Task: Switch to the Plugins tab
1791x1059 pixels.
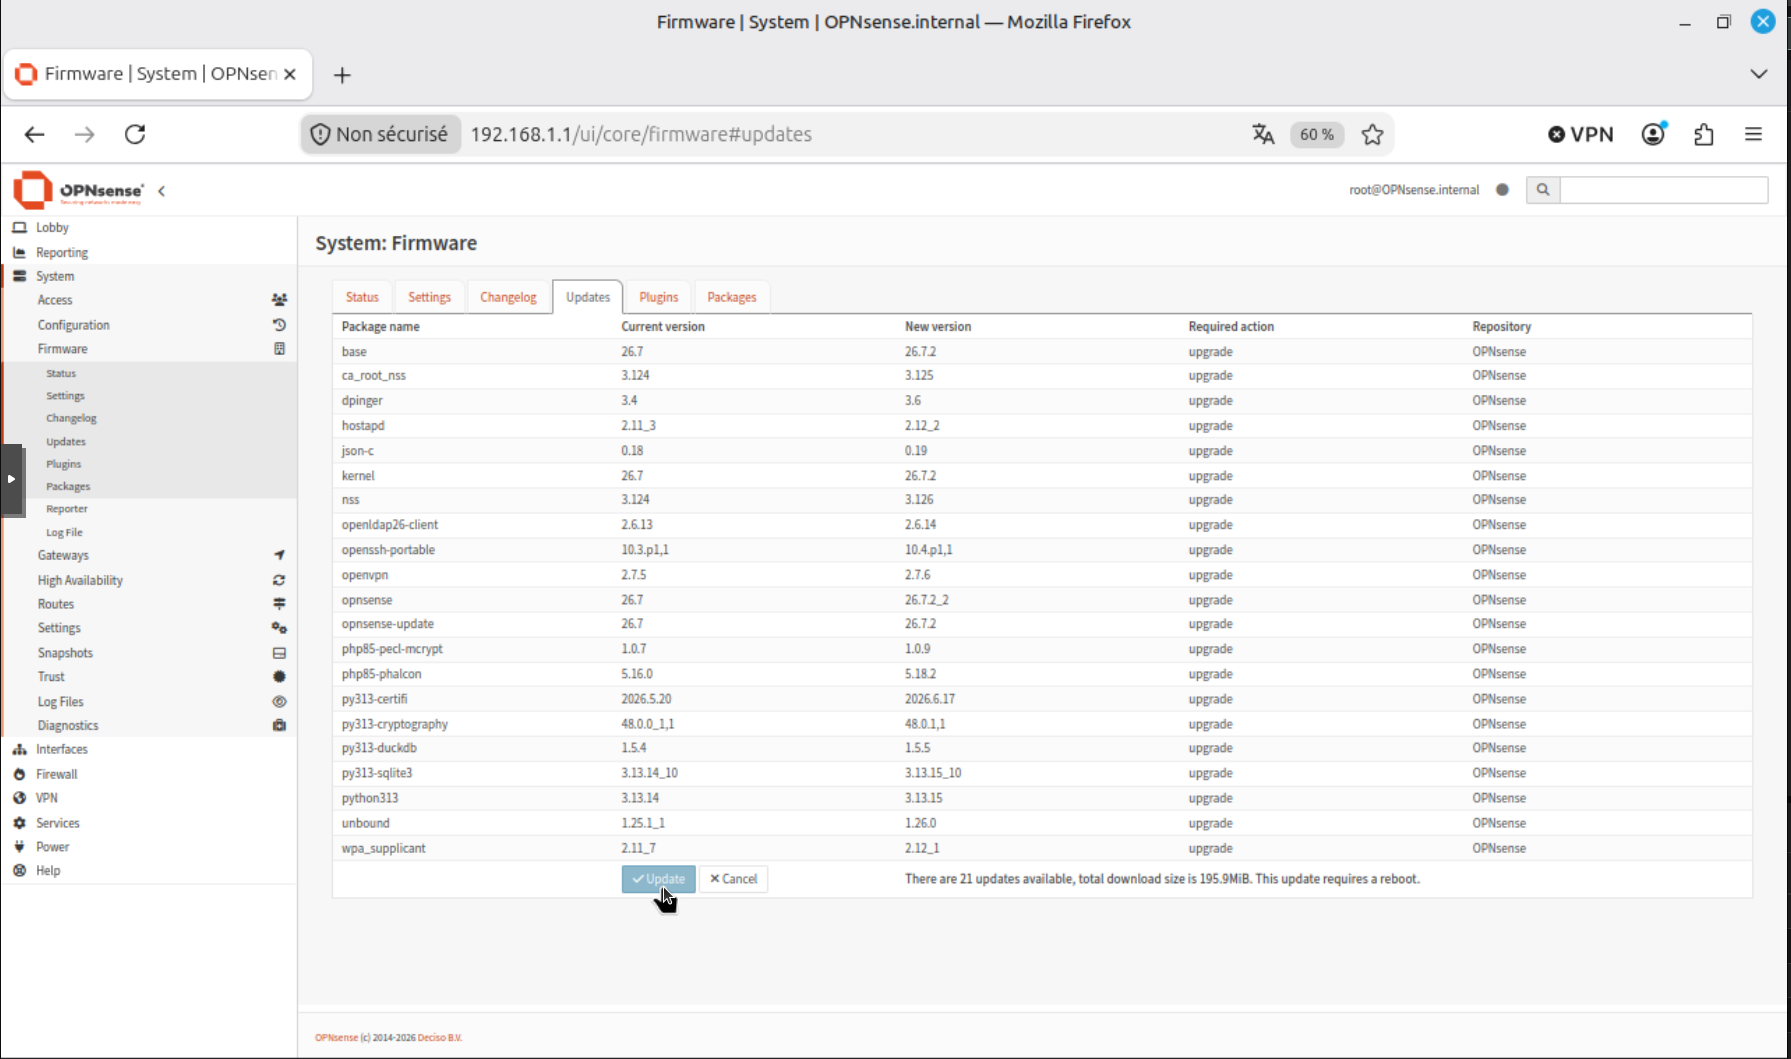Action: pos(658,297)
